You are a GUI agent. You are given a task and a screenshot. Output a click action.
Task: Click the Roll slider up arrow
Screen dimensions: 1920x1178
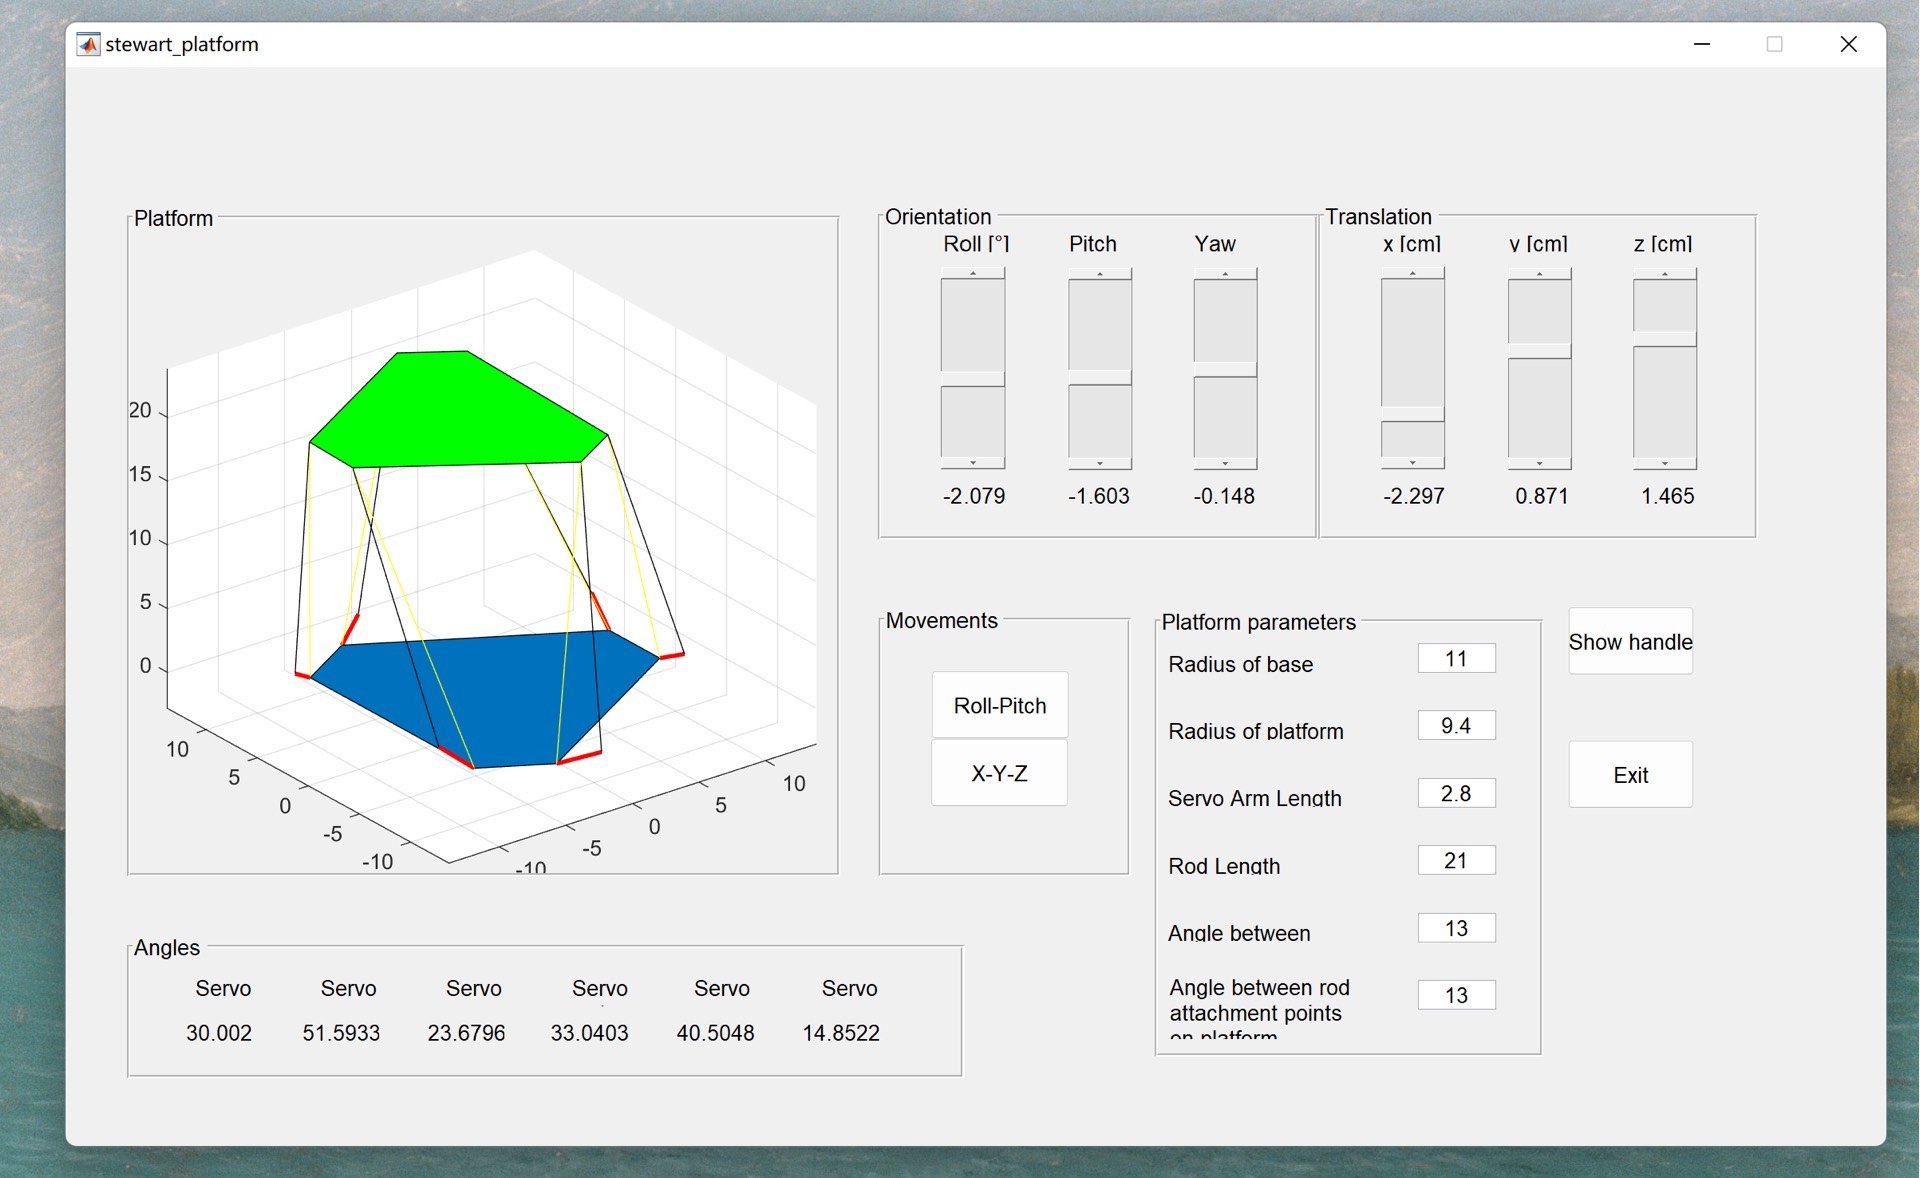972,273
